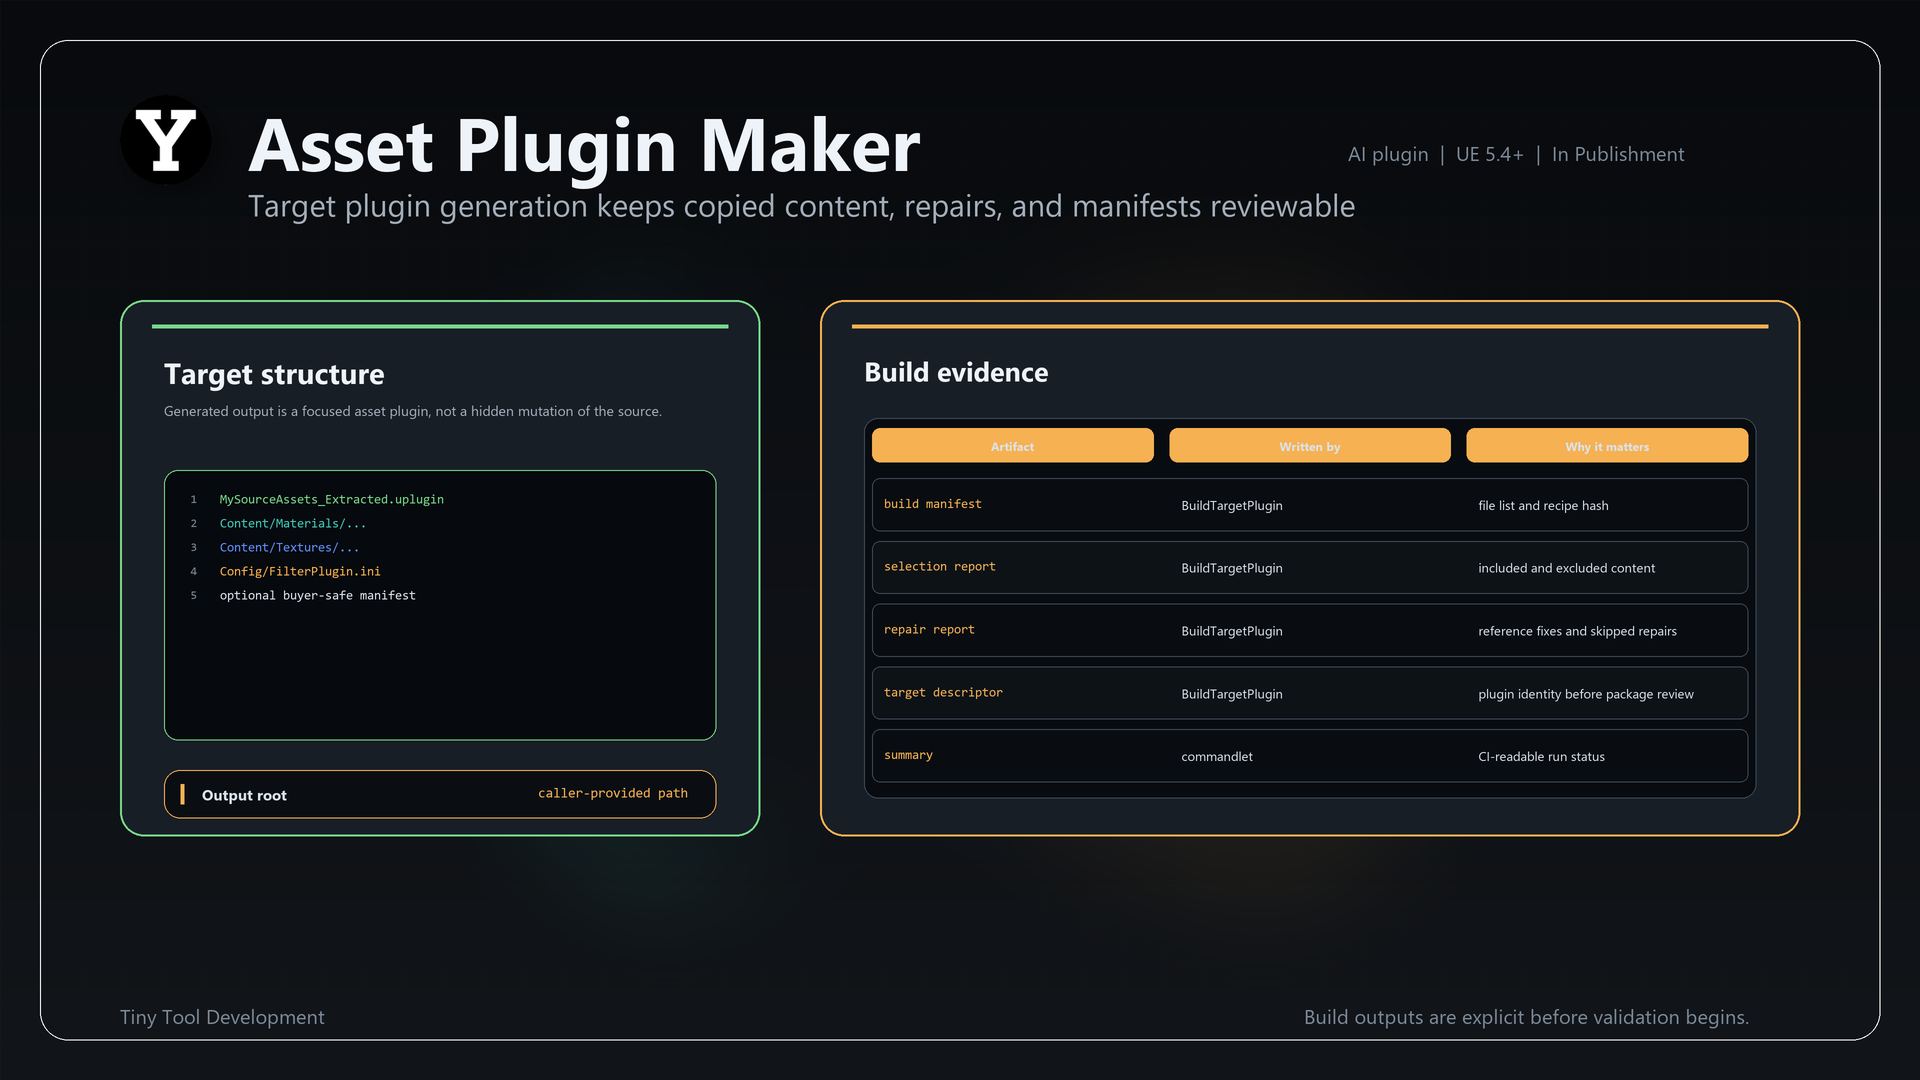Click line number 1 in the code block
1920x1080 pixels.
click(x=194, y=499)
